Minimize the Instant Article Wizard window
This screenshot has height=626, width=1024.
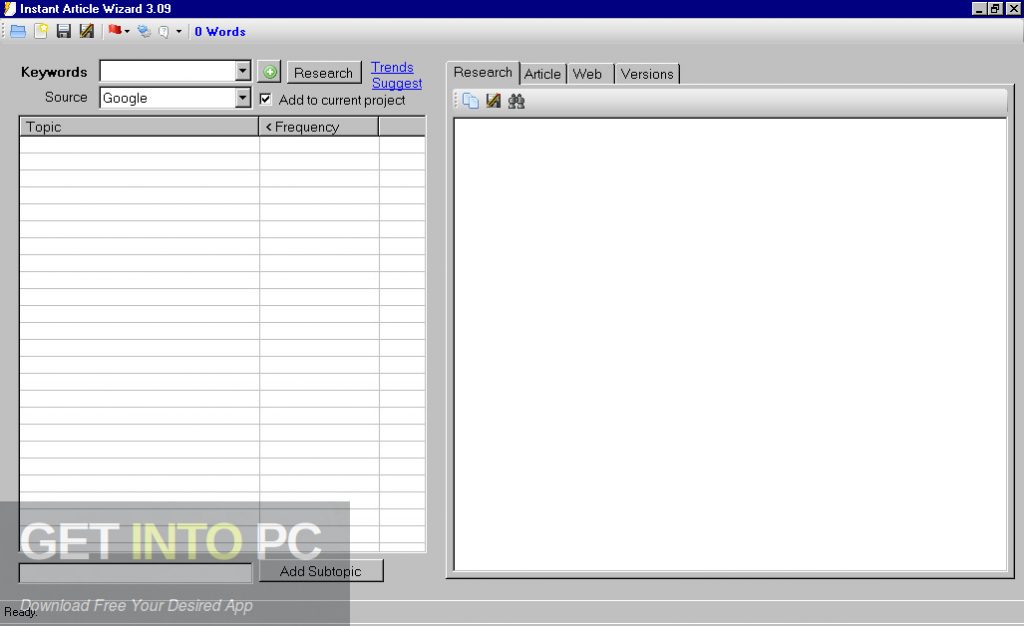pyautogui.click(x=978, y=8)
